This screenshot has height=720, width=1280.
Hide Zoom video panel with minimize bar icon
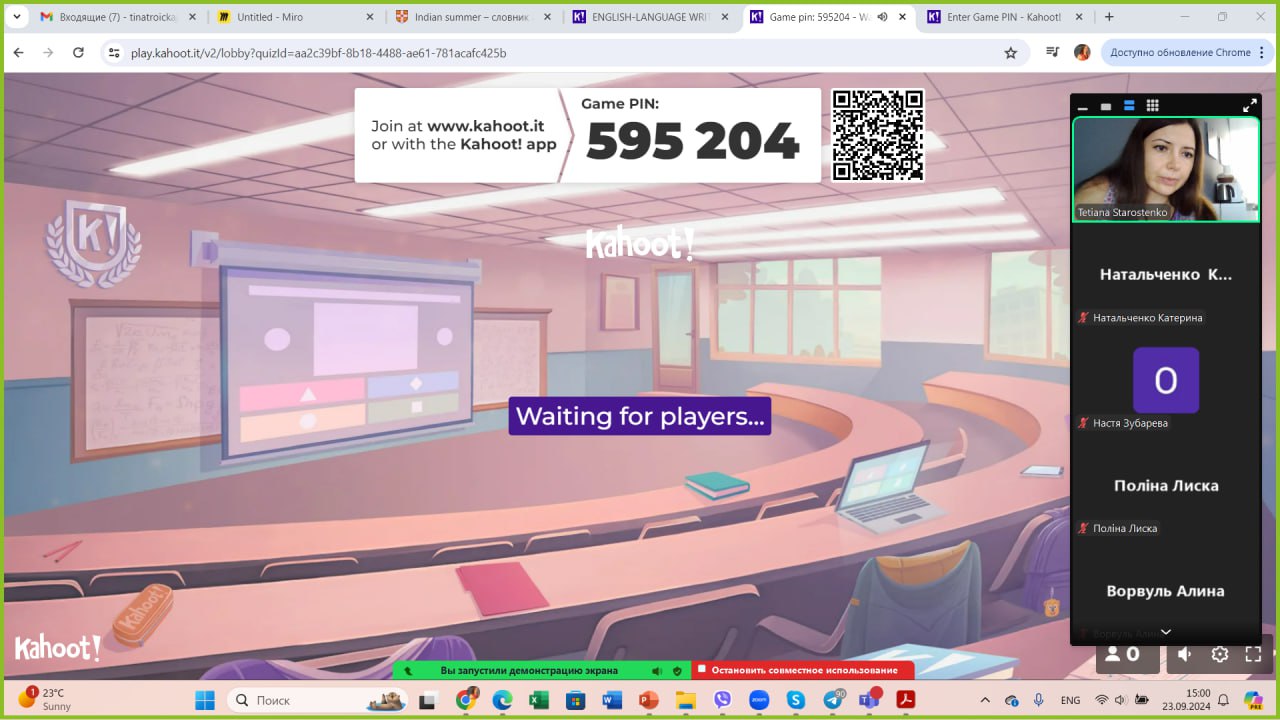pos(1083,106)
